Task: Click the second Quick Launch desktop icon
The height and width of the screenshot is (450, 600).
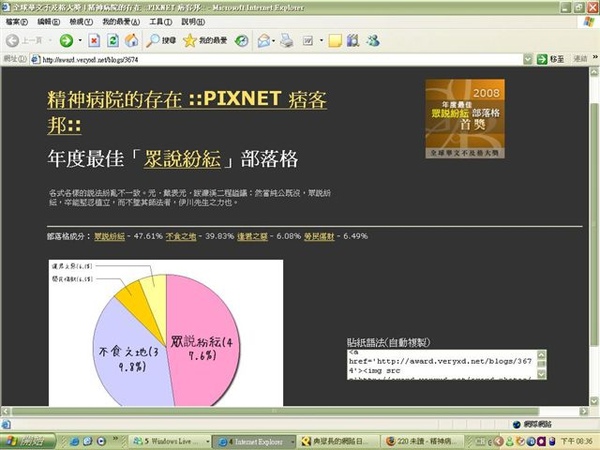Action: click(x=88, y=441)
